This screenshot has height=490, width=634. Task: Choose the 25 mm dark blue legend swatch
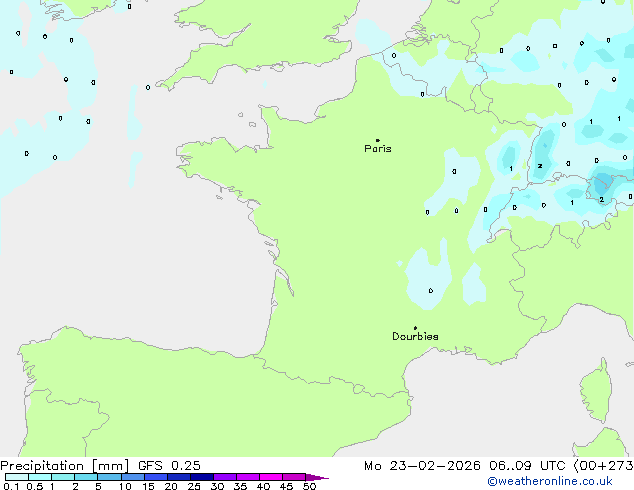[202, 478]
